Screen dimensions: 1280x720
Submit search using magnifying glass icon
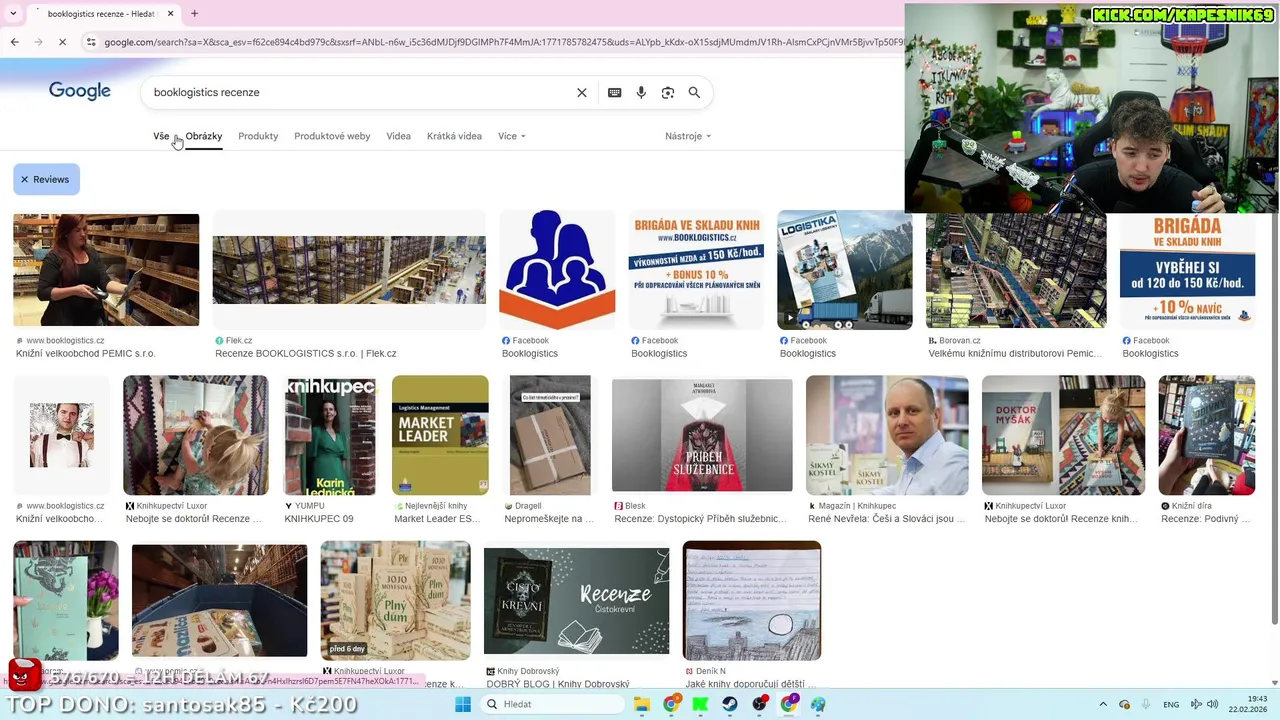[x=694, y=93]
